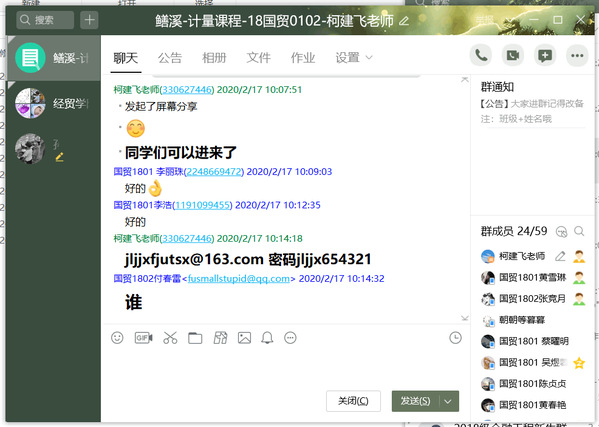This screenshot has height=427, width=599.
Task: Open the link 330627446 at 10:14:18
Action: 187,238
